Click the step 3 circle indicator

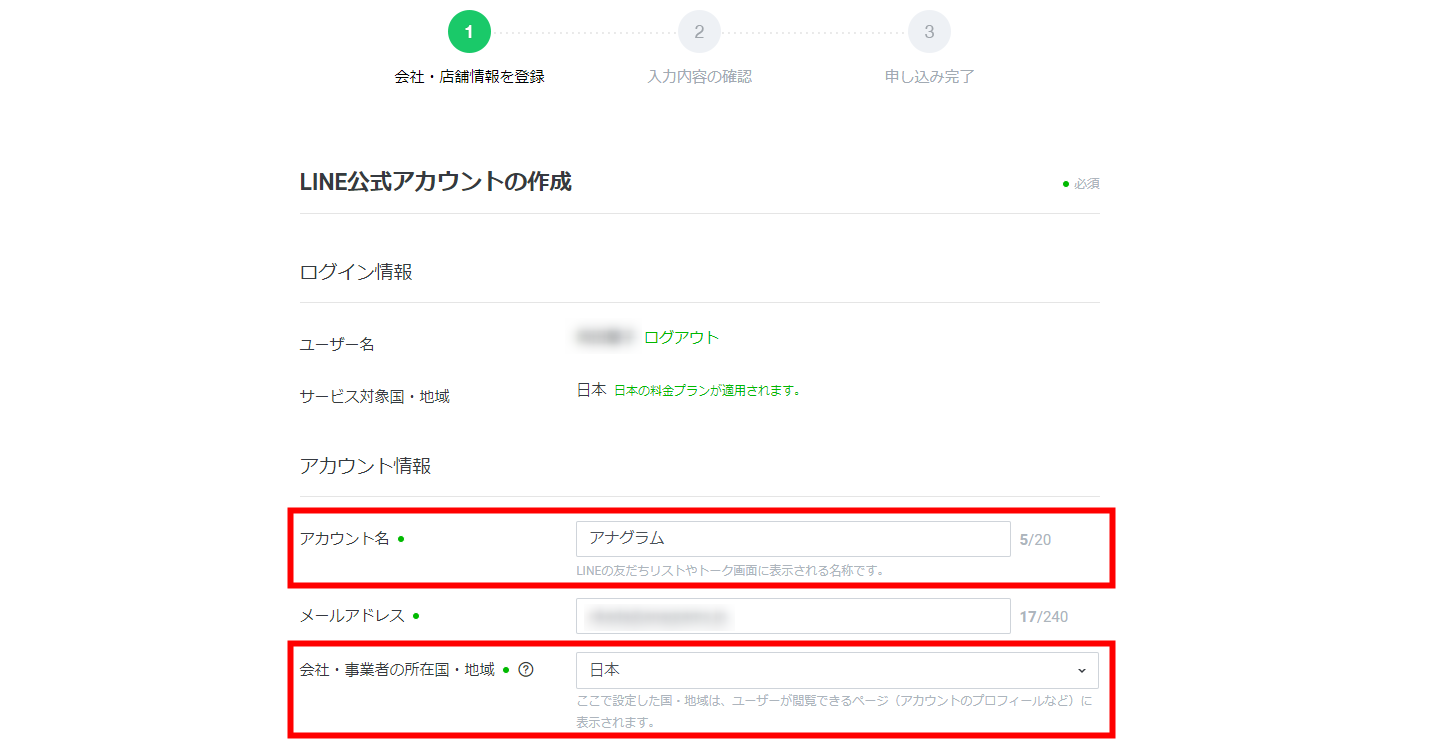point(929,32)
